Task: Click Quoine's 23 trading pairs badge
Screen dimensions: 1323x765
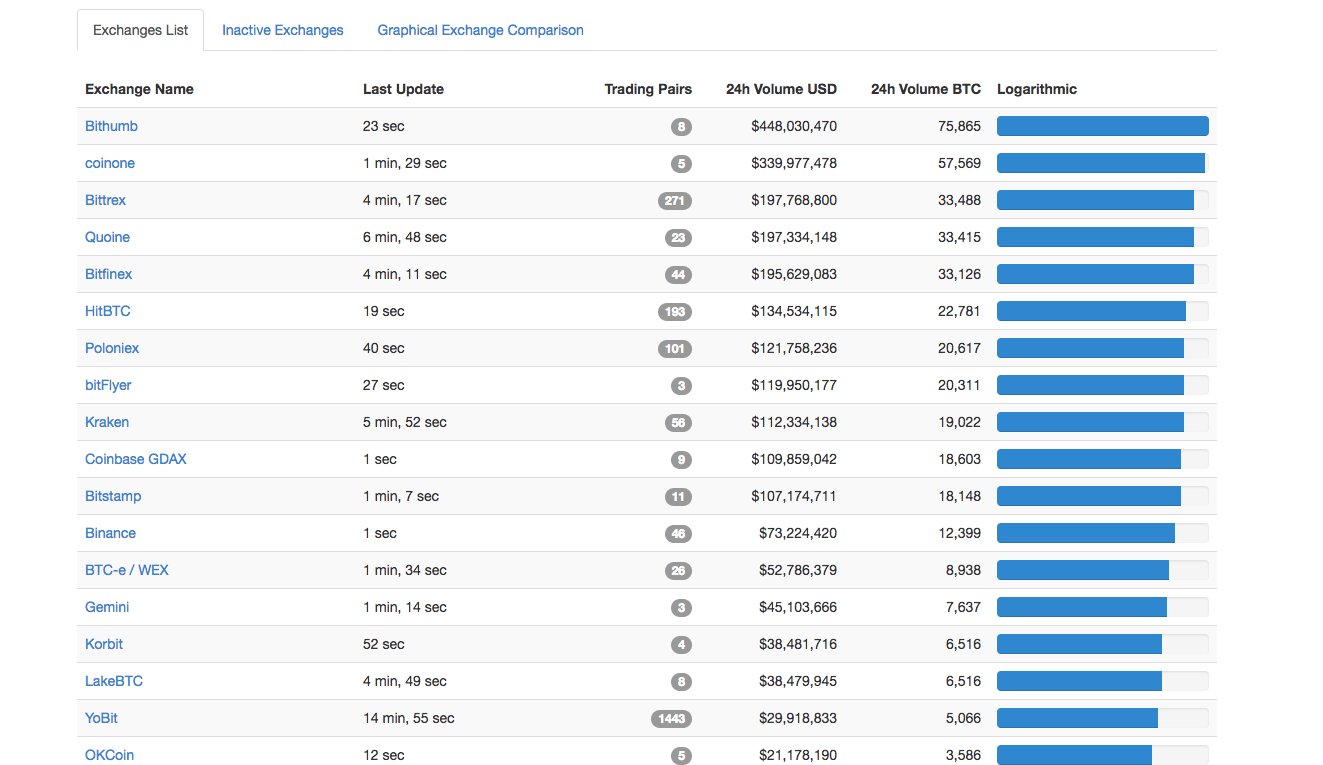Action: (x=678, y=238)
